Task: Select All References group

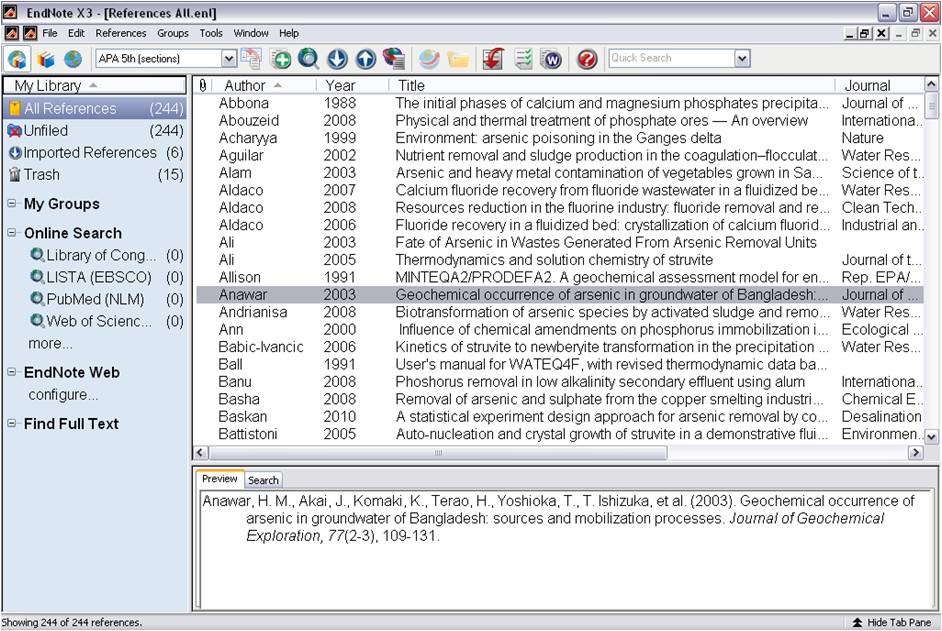Action: click(x=94, y=109)
